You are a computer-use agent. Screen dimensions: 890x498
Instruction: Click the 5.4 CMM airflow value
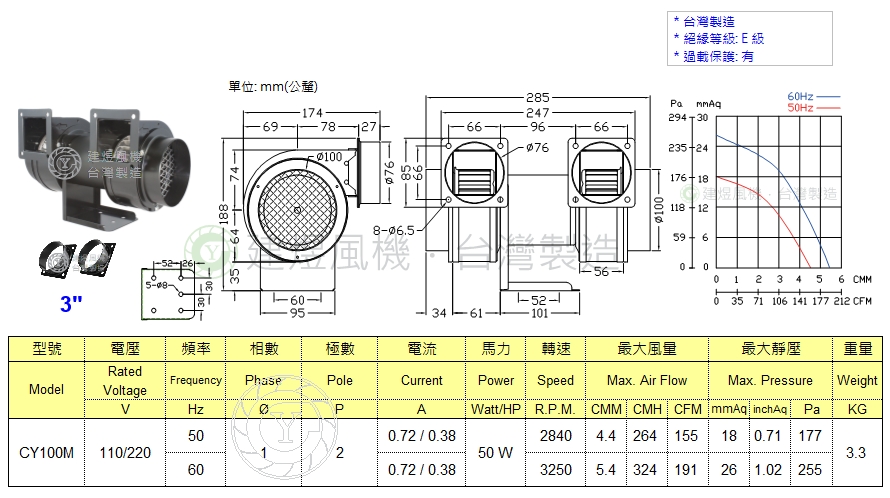click(606, 470)
